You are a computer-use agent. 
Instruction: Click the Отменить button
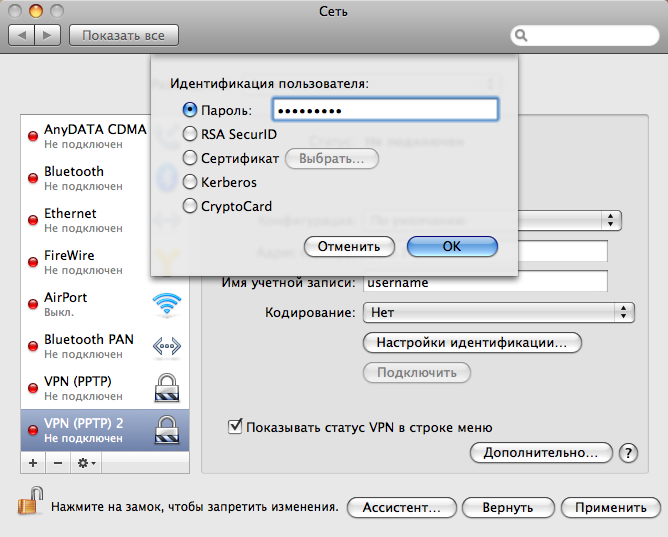pos(349,247)
